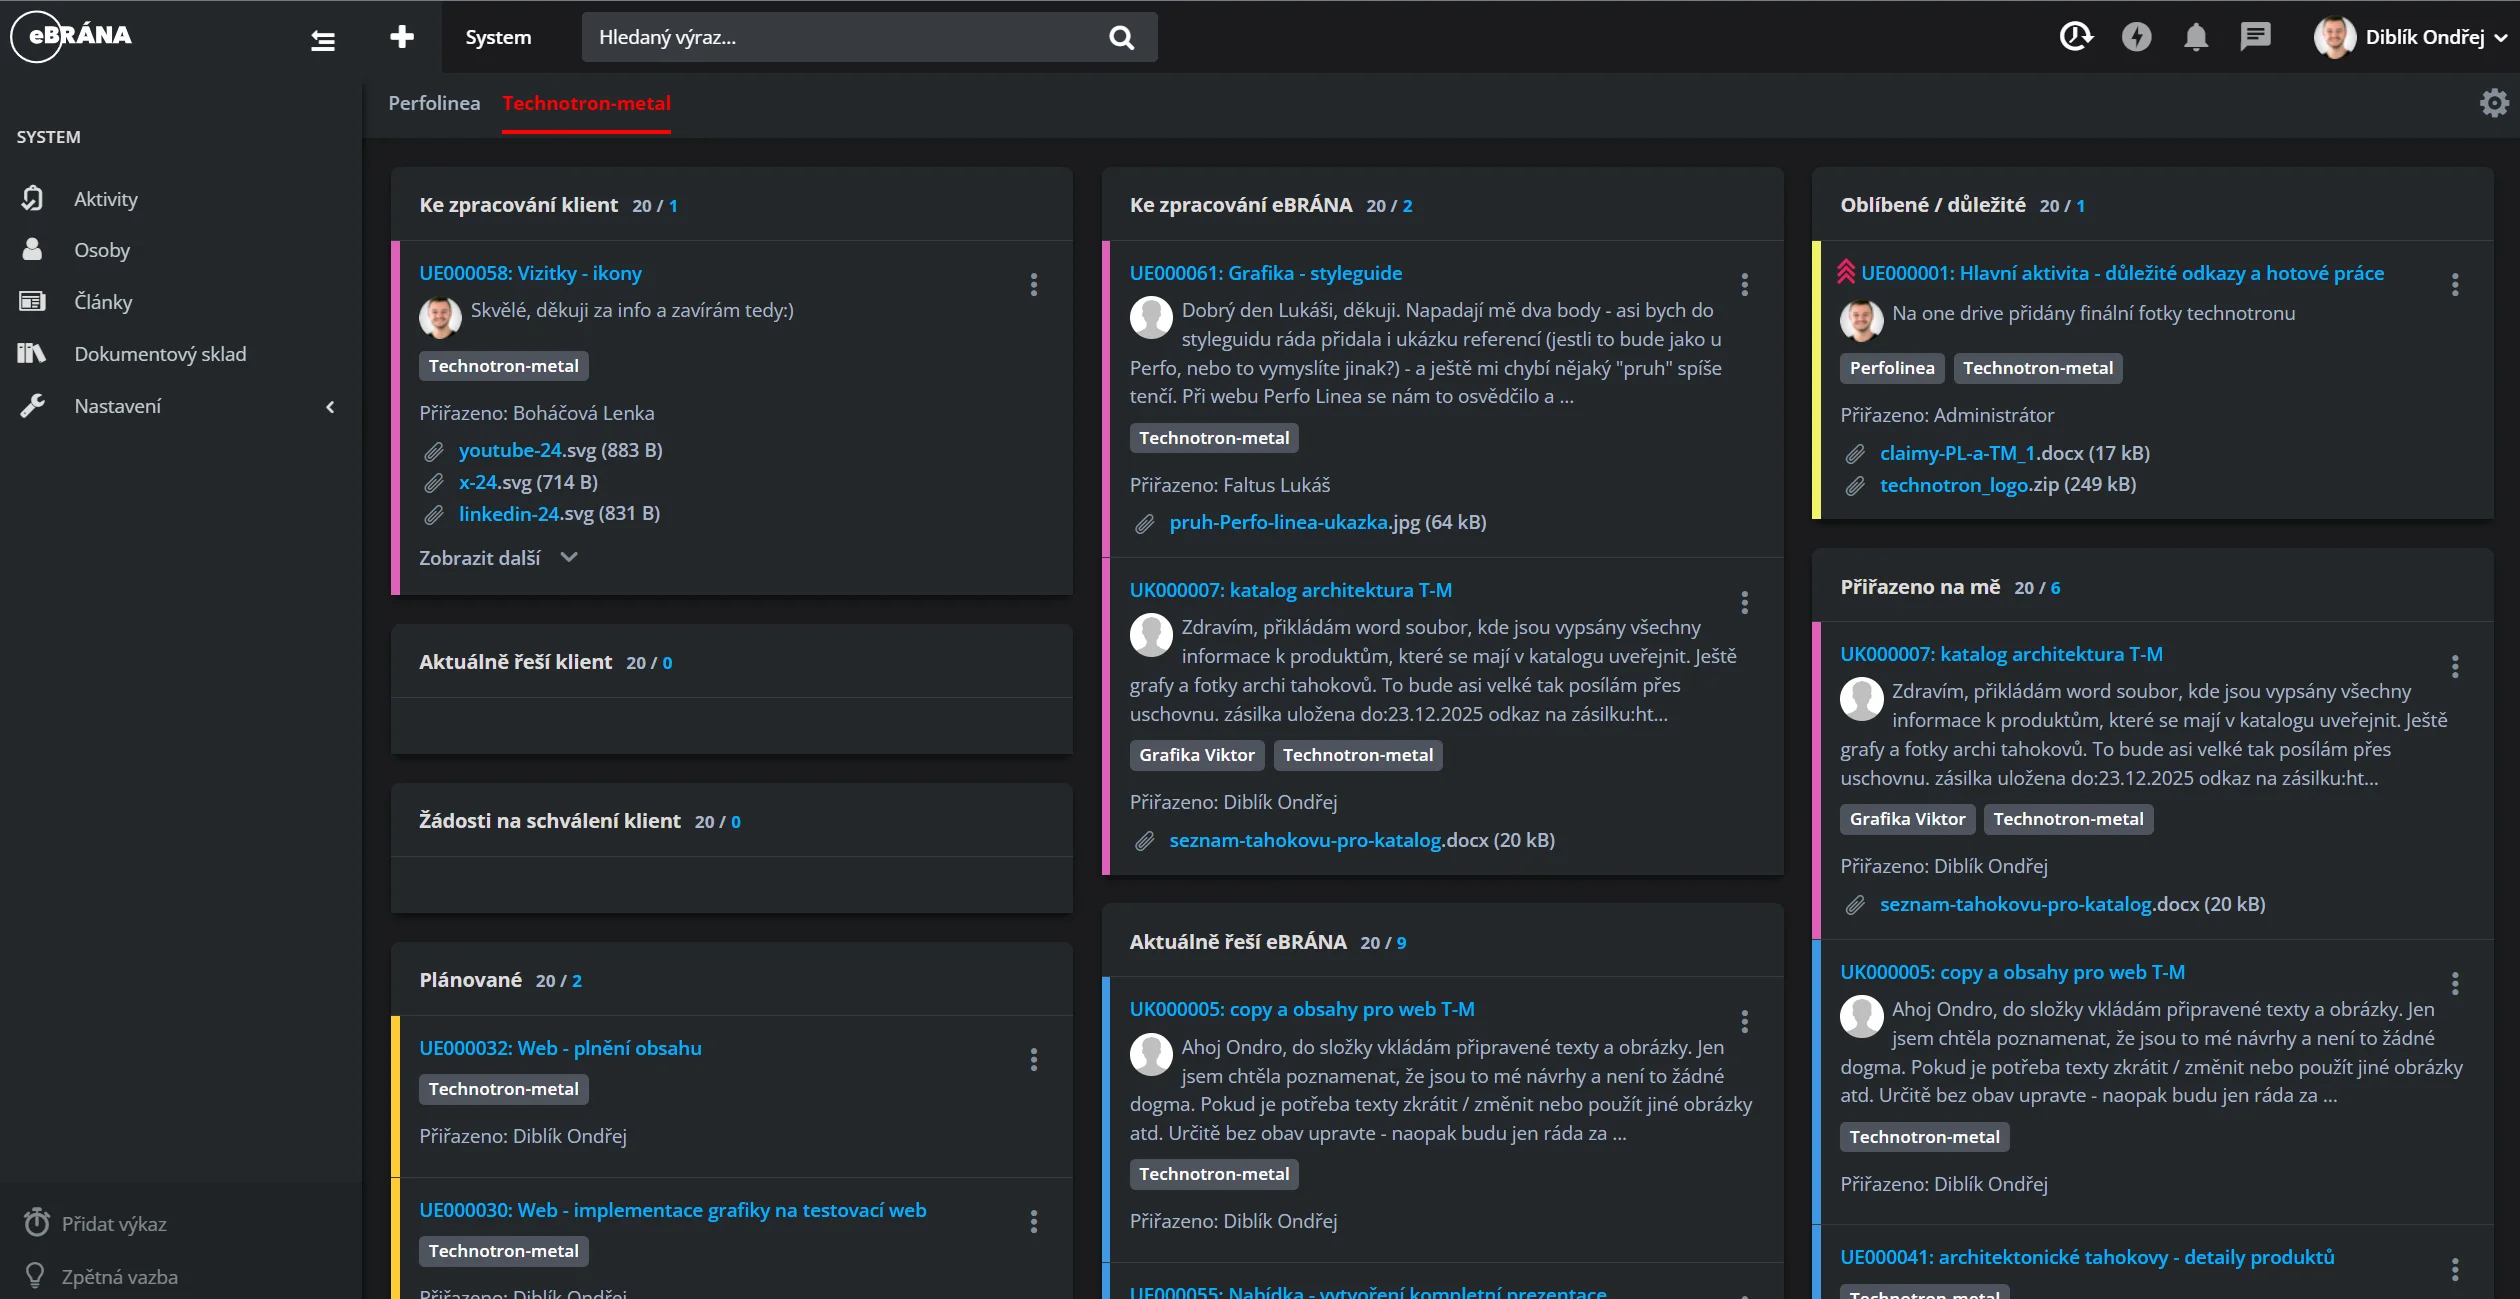The image size is (2520, 1299).
Task: Open UE000058: Vizitky - ikony activity
Action: [x=530, y=273]
